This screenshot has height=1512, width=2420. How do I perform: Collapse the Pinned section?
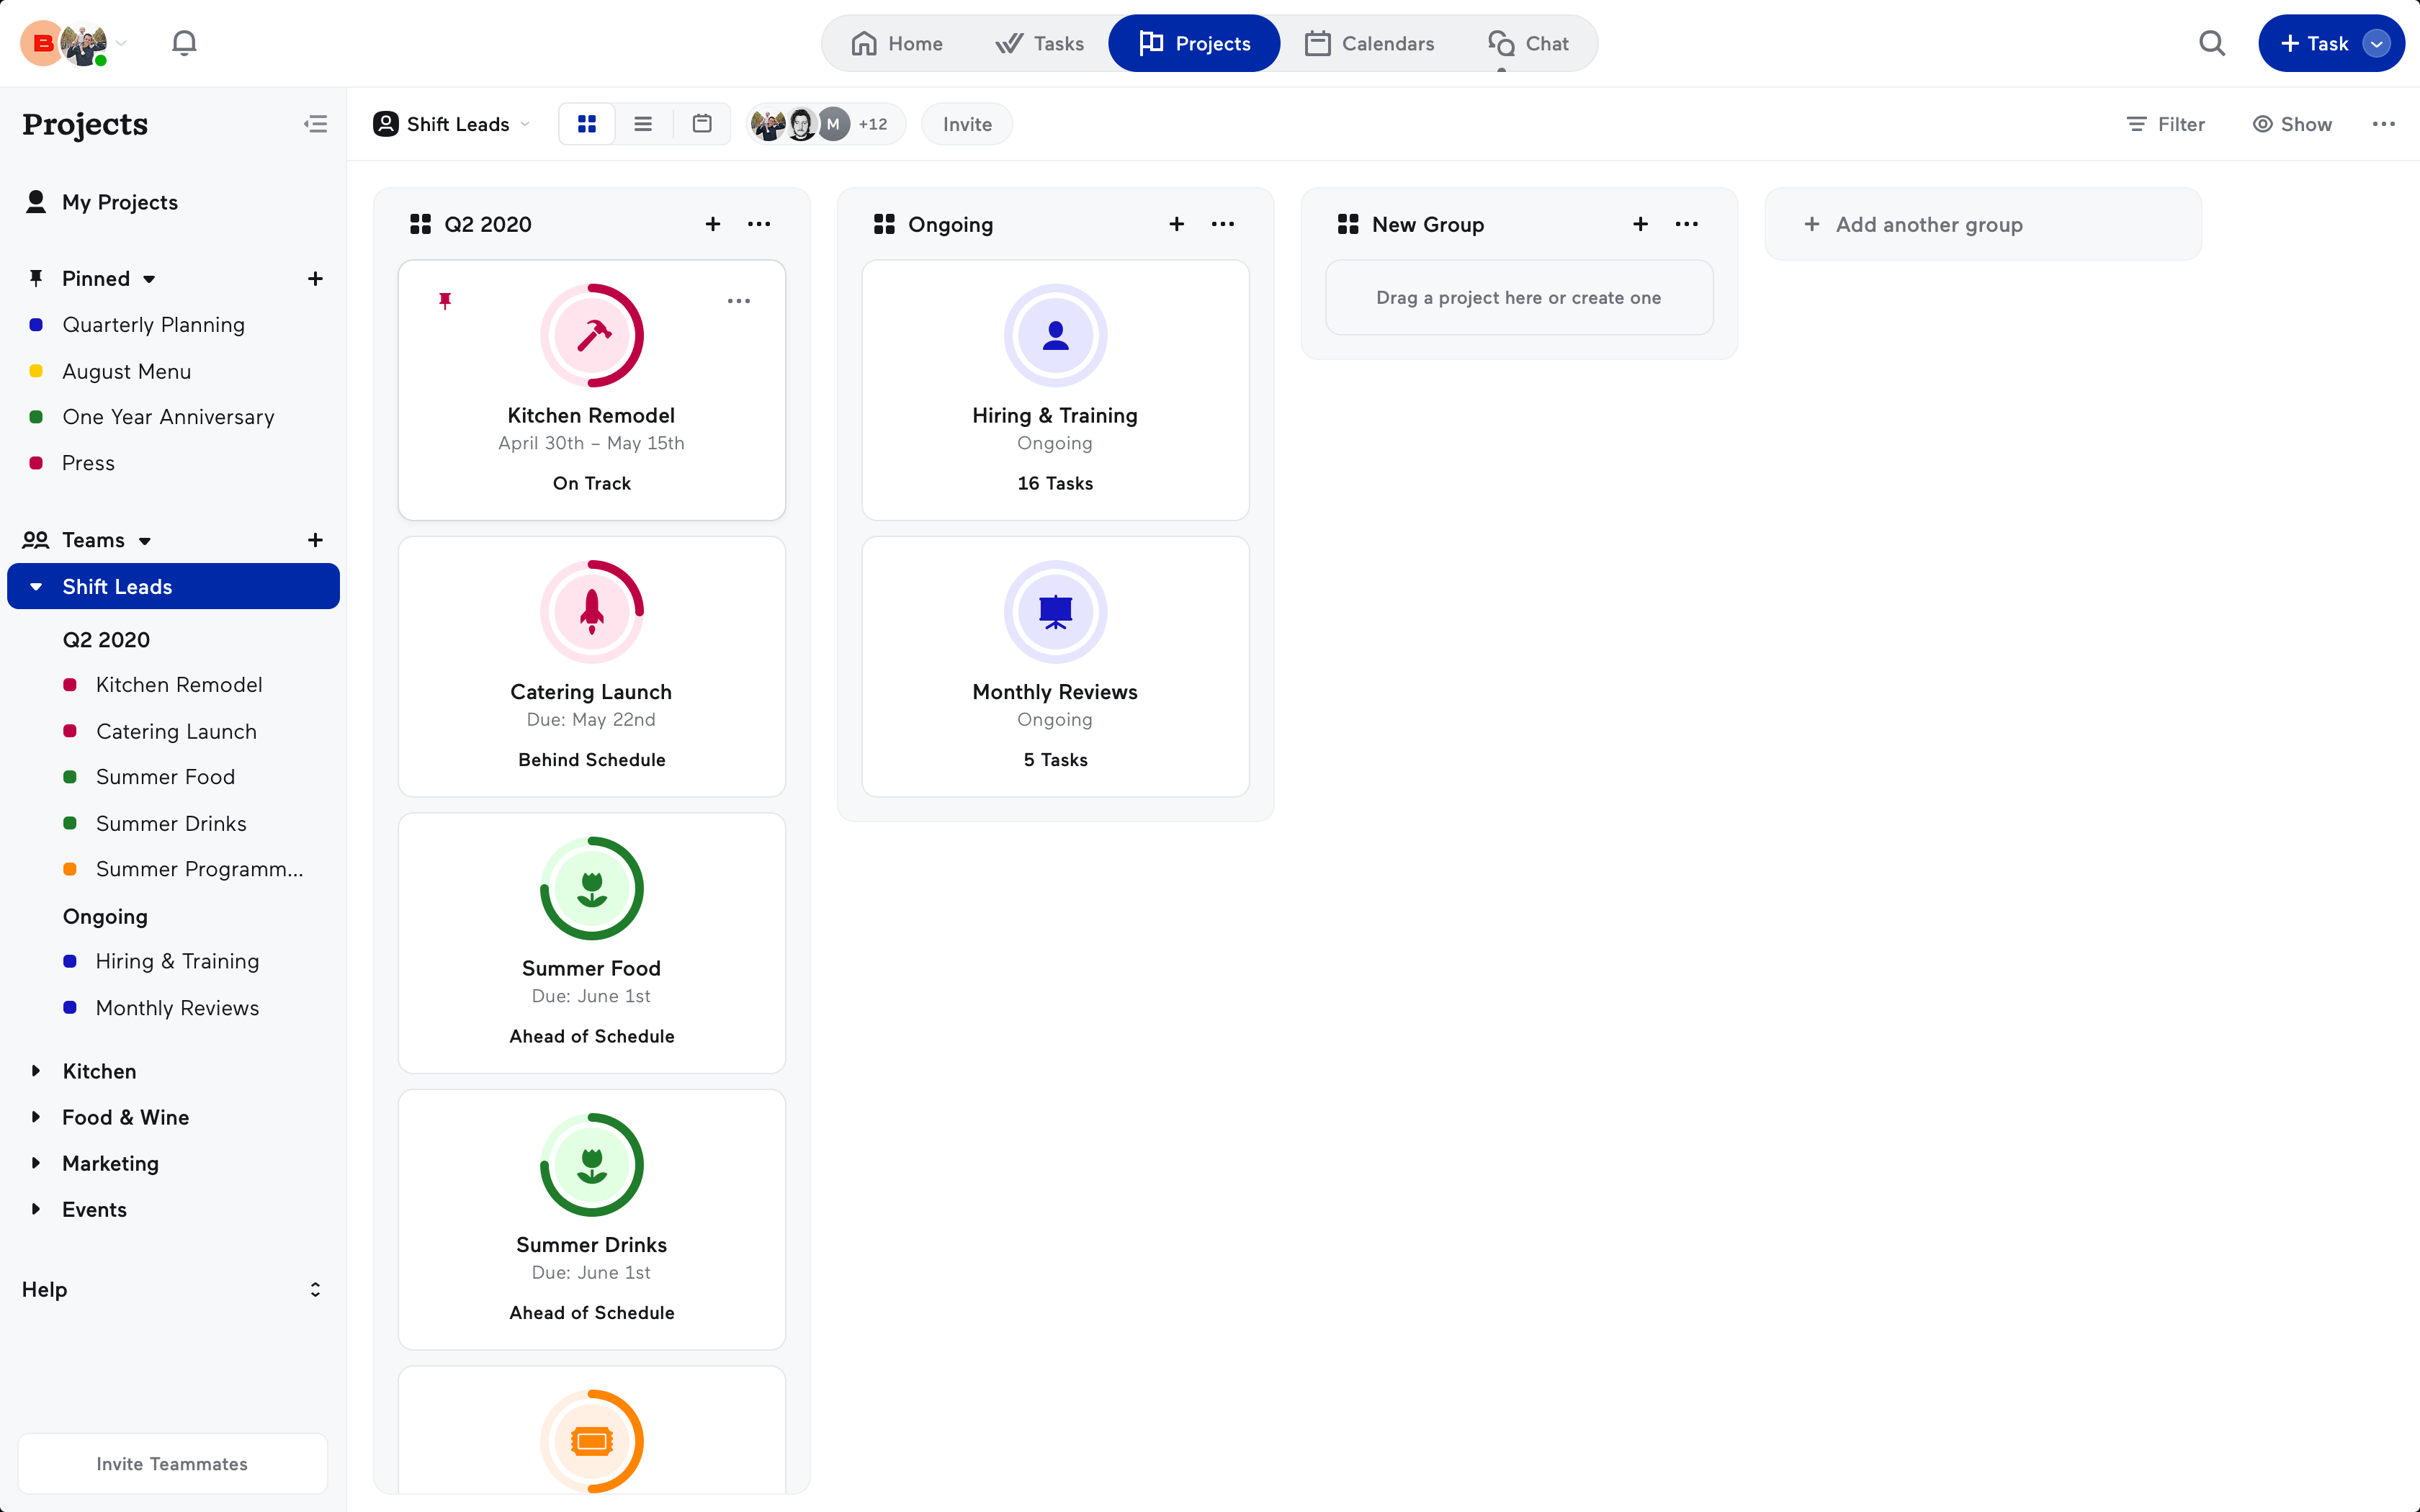coord(149,279)
